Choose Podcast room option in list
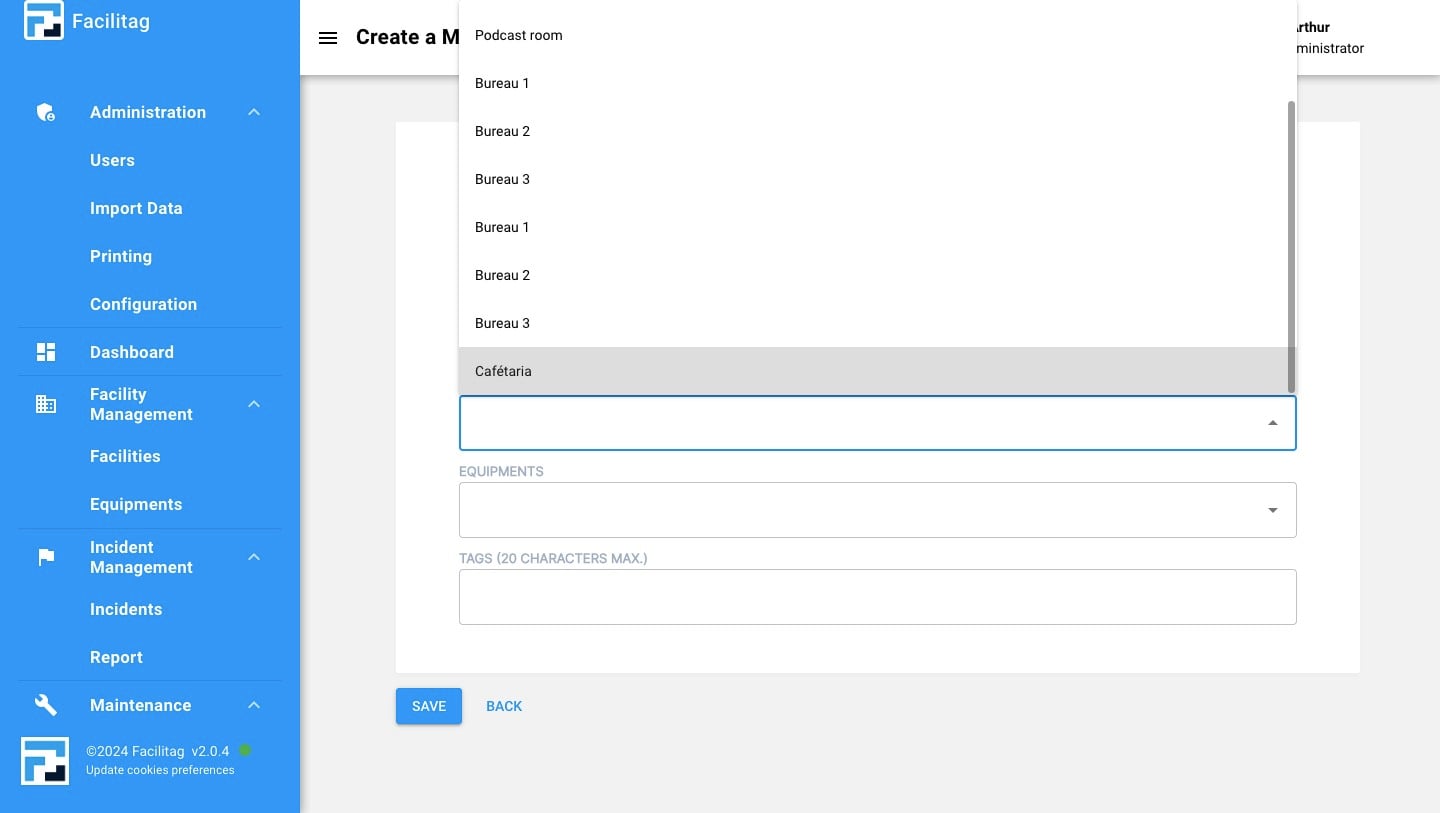The width and height of the screenshot is (1440, 813). point(518,35)
